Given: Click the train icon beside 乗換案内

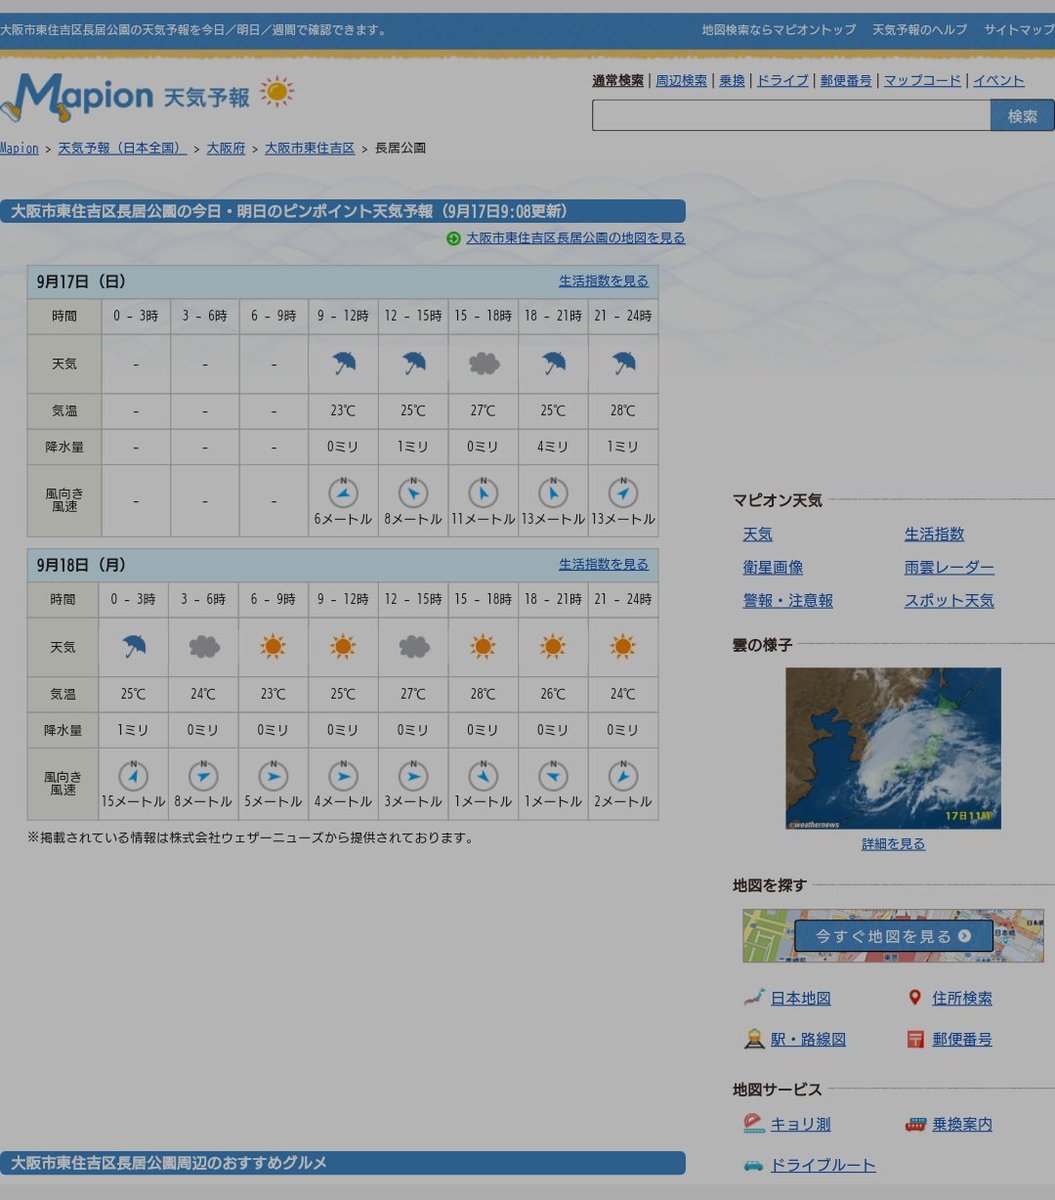Looking at the screenshot, I should point(915,1124).
